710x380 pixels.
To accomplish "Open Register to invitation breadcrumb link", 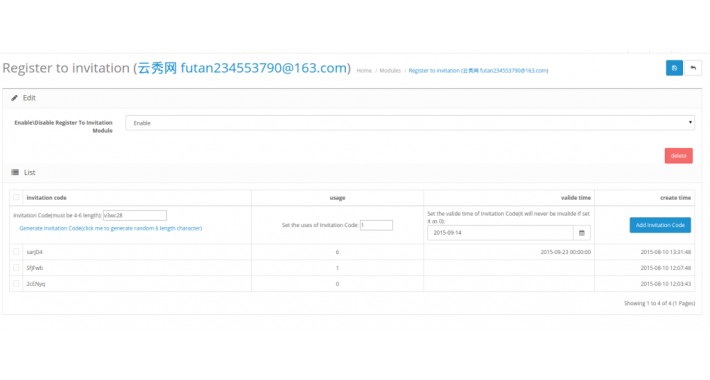I will click(x=478, y=71).
